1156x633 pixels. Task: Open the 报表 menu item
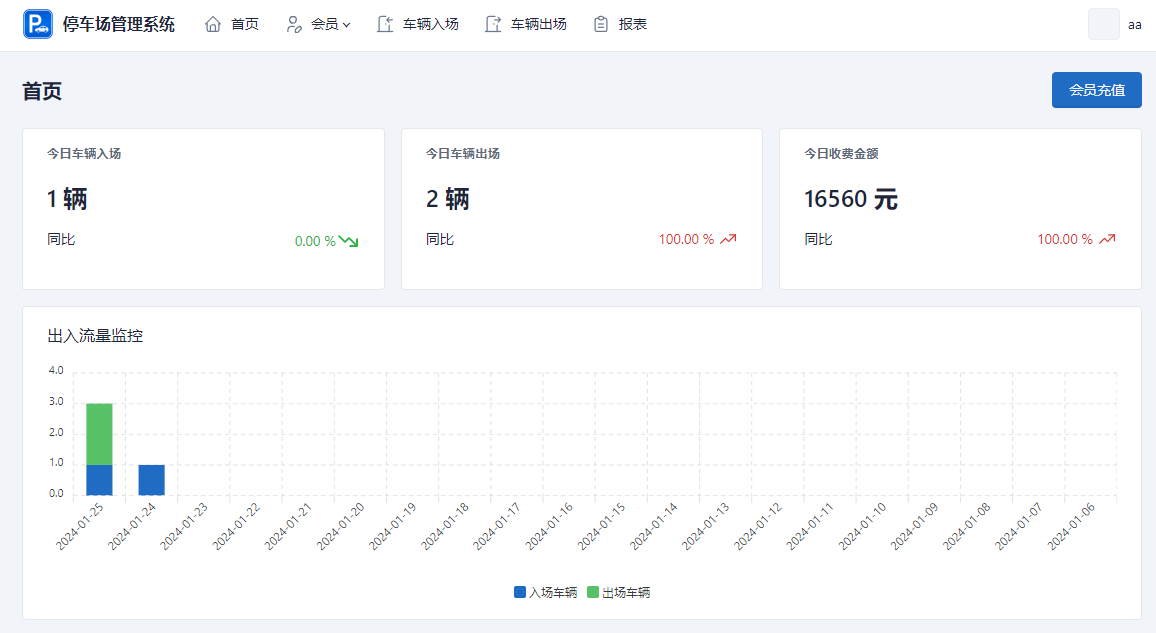(x=633, y=24)
